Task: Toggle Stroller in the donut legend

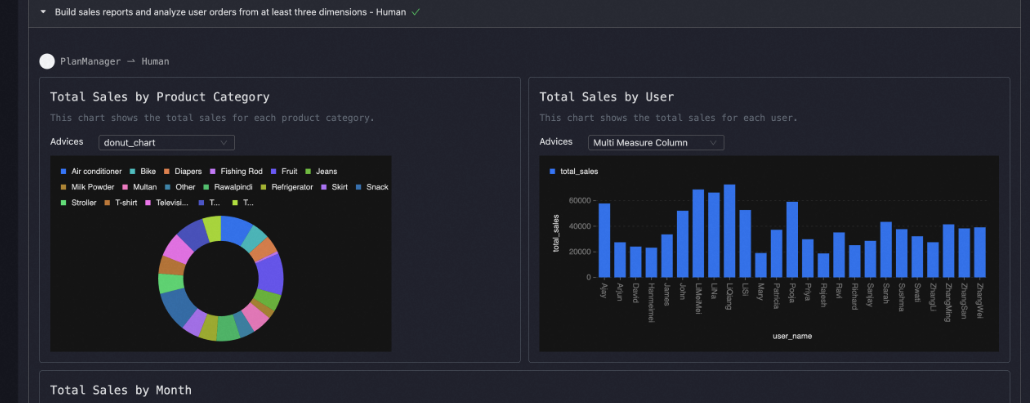Action: point(80,202)
